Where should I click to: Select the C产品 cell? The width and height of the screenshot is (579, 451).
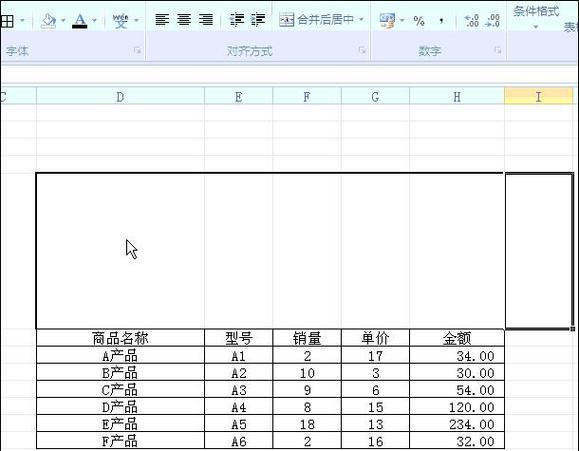pos(120,389)
